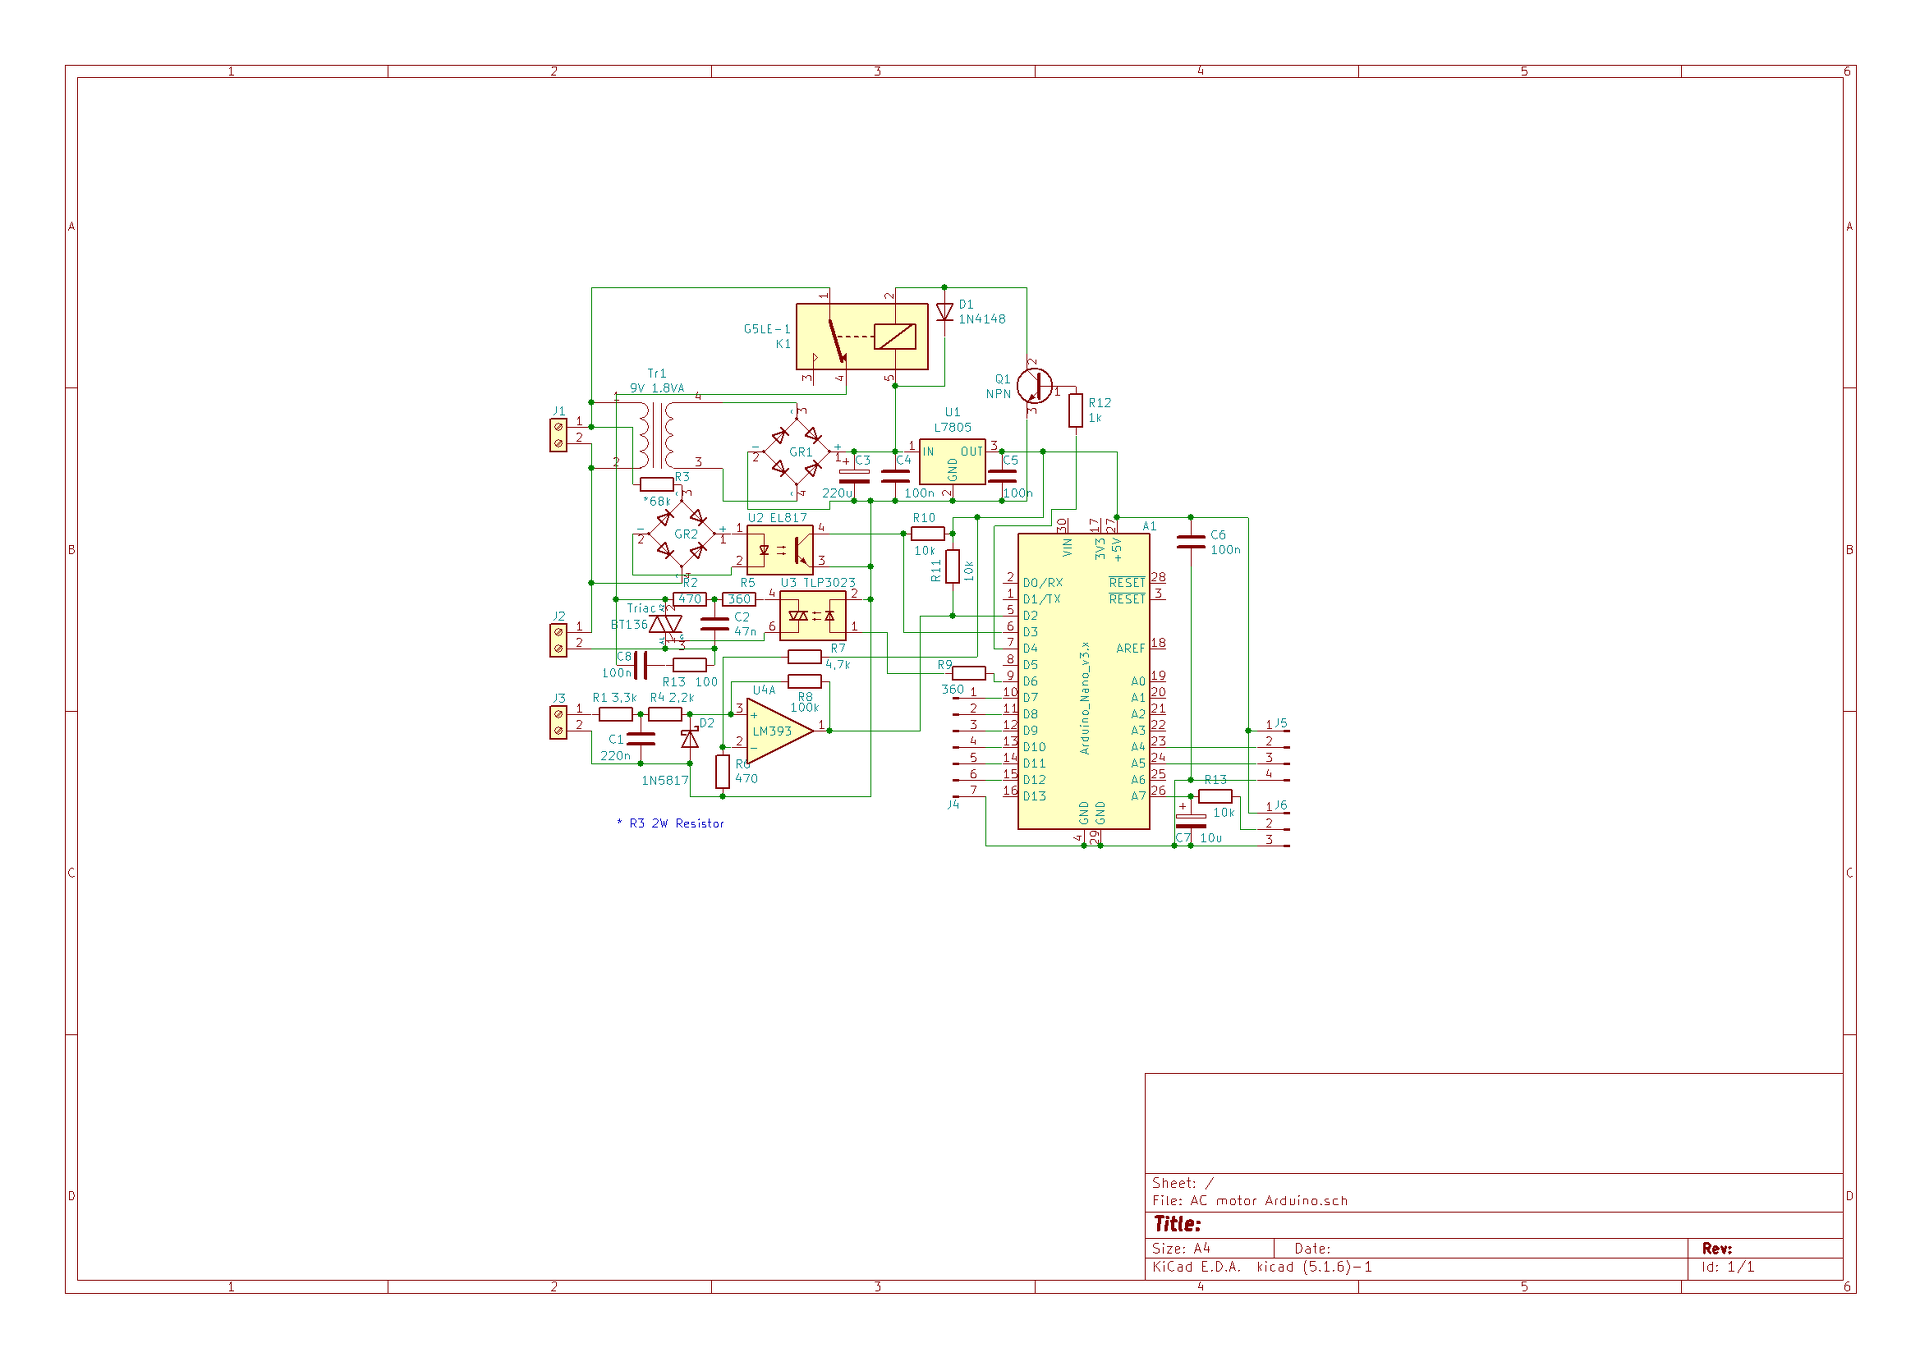Select the GR1 bridge rectifier
This screenshot has height=1357, width=1920.
coord(796,452)
